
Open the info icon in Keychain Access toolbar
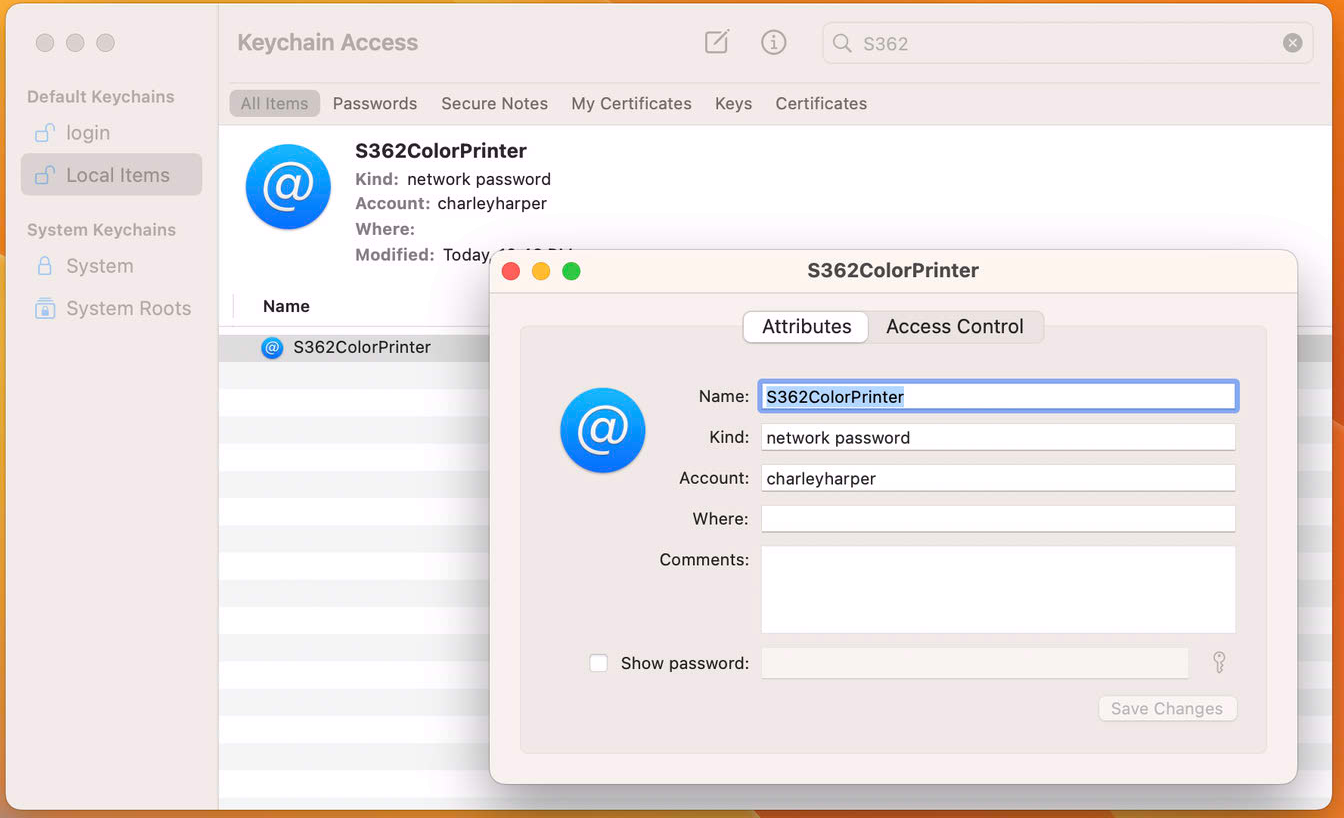[x=773, y=42]
